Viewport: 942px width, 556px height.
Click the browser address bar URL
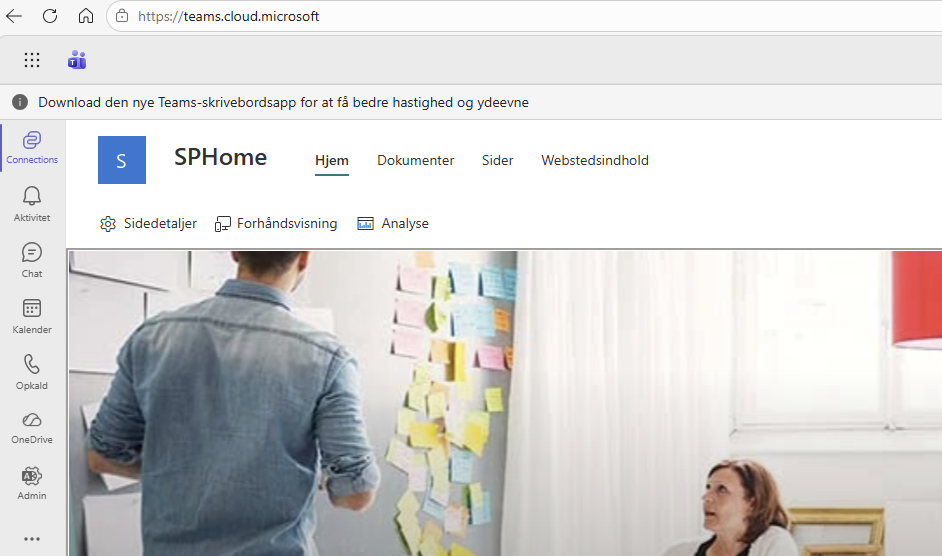pyautogui.click(x=228, y=16)
